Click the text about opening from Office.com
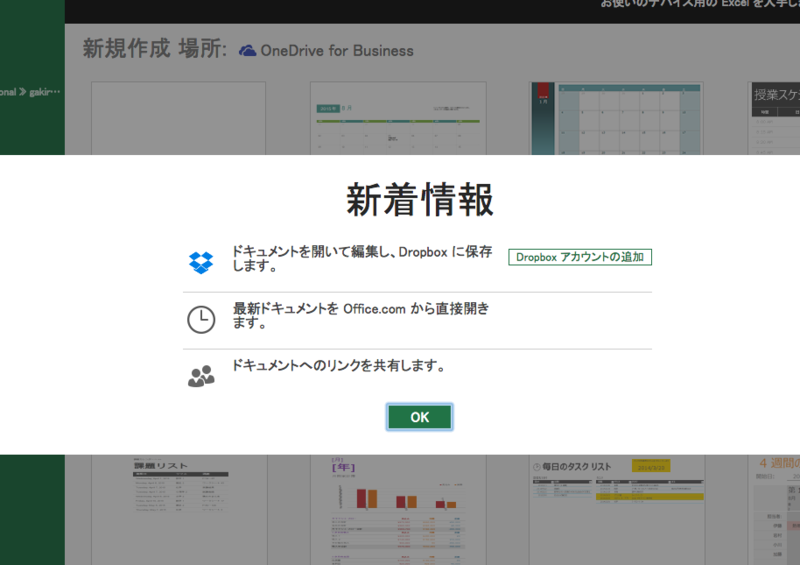 click(x=361, y=315)
